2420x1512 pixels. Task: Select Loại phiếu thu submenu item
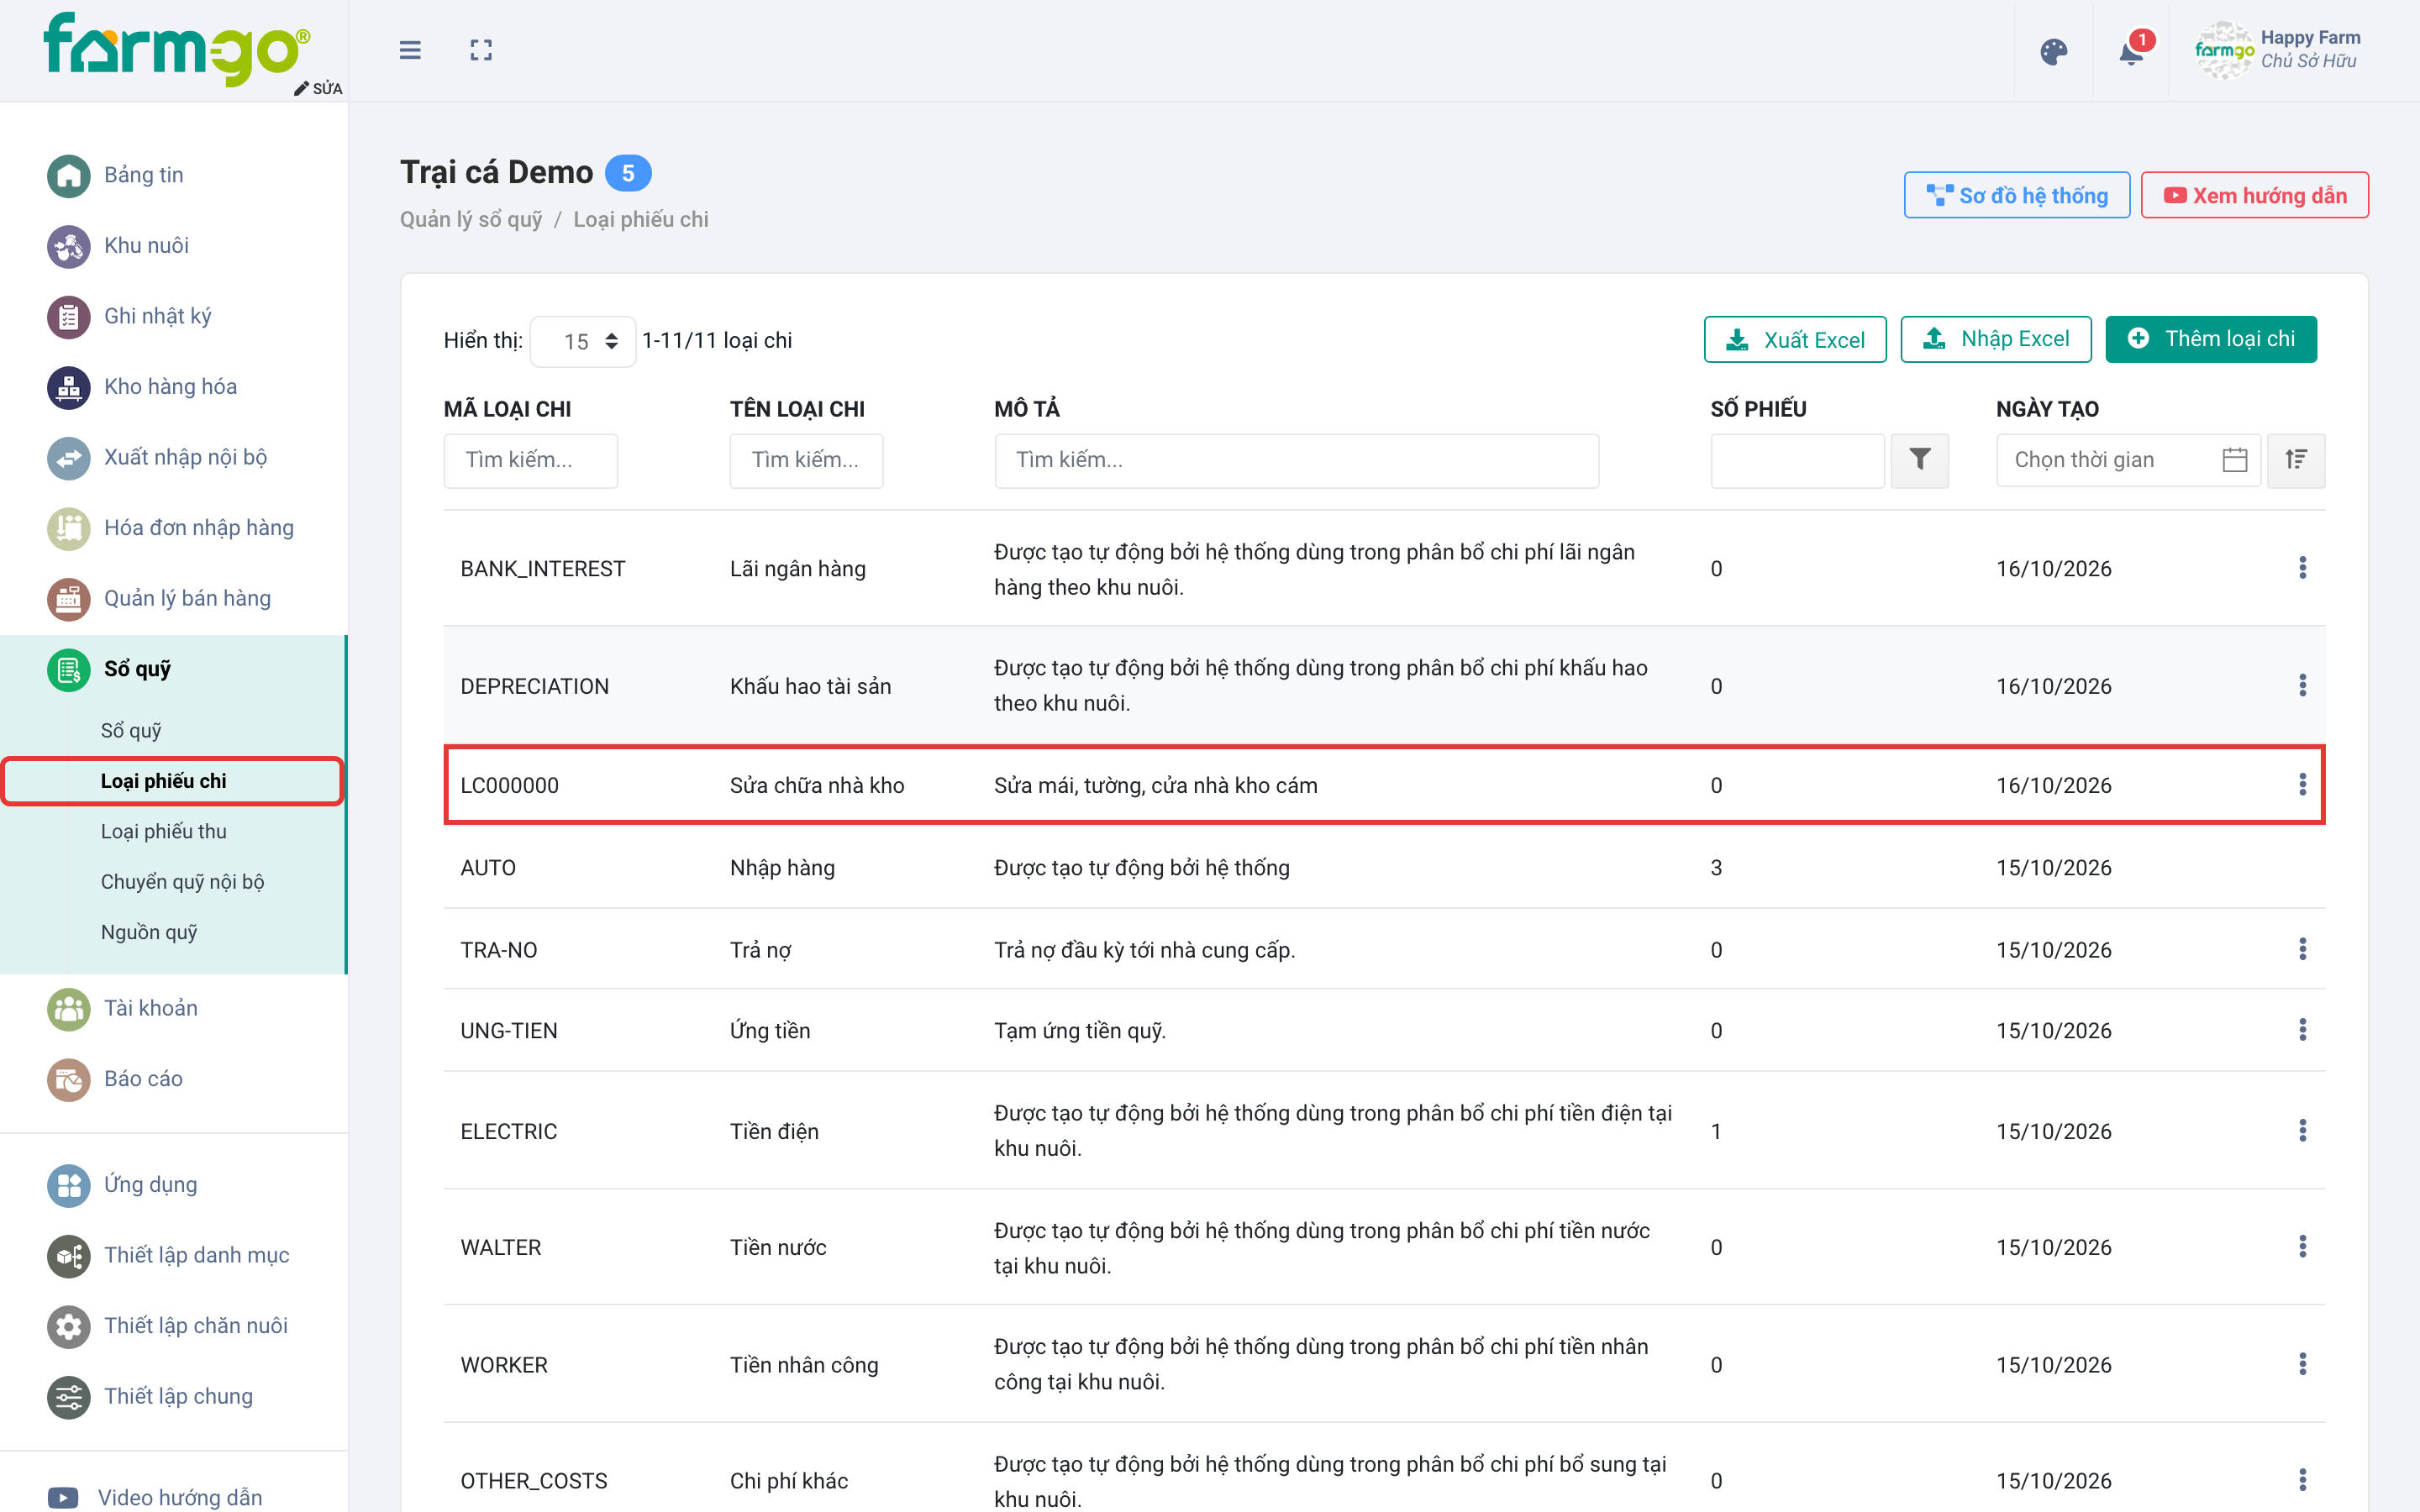(163, 831)
